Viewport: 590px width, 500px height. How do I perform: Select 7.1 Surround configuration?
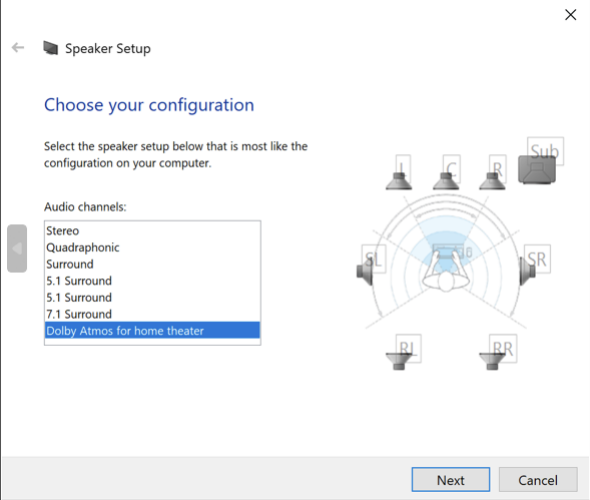(152, 314)
